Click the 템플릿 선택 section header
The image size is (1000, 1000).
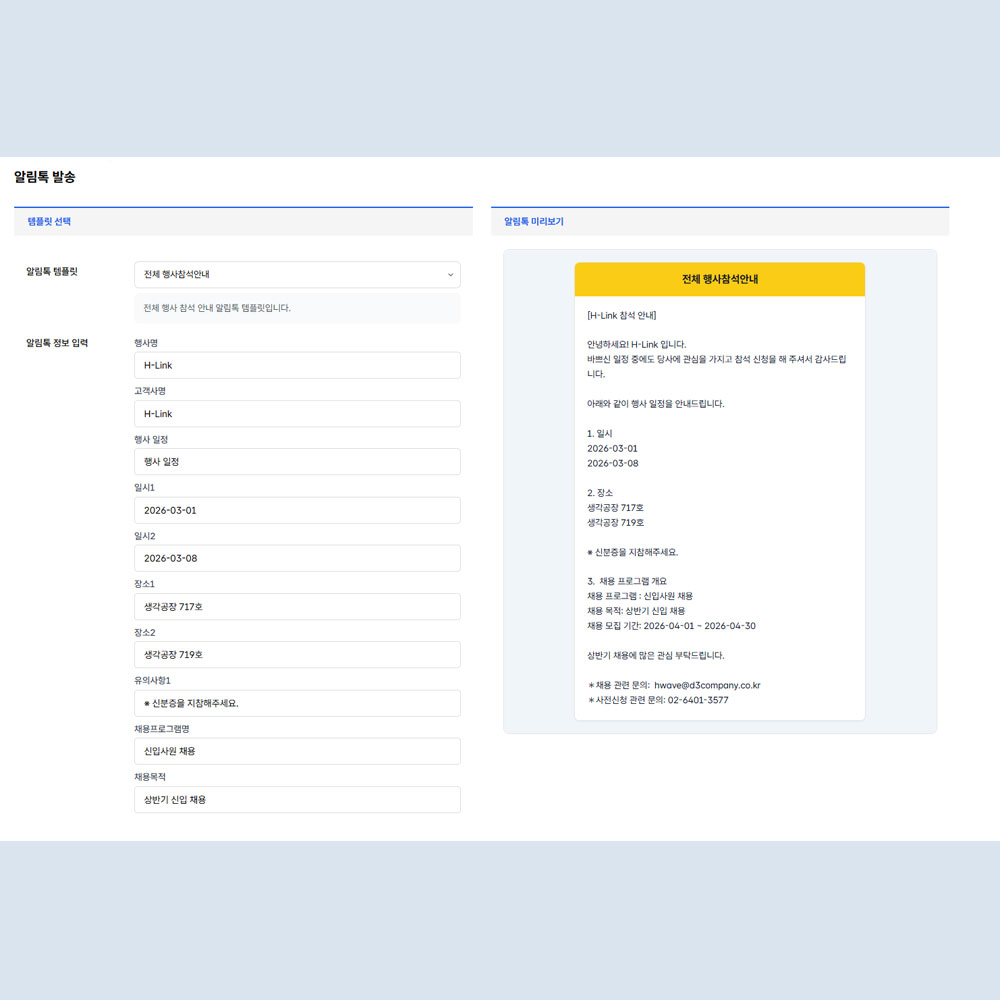pos(49,221)
